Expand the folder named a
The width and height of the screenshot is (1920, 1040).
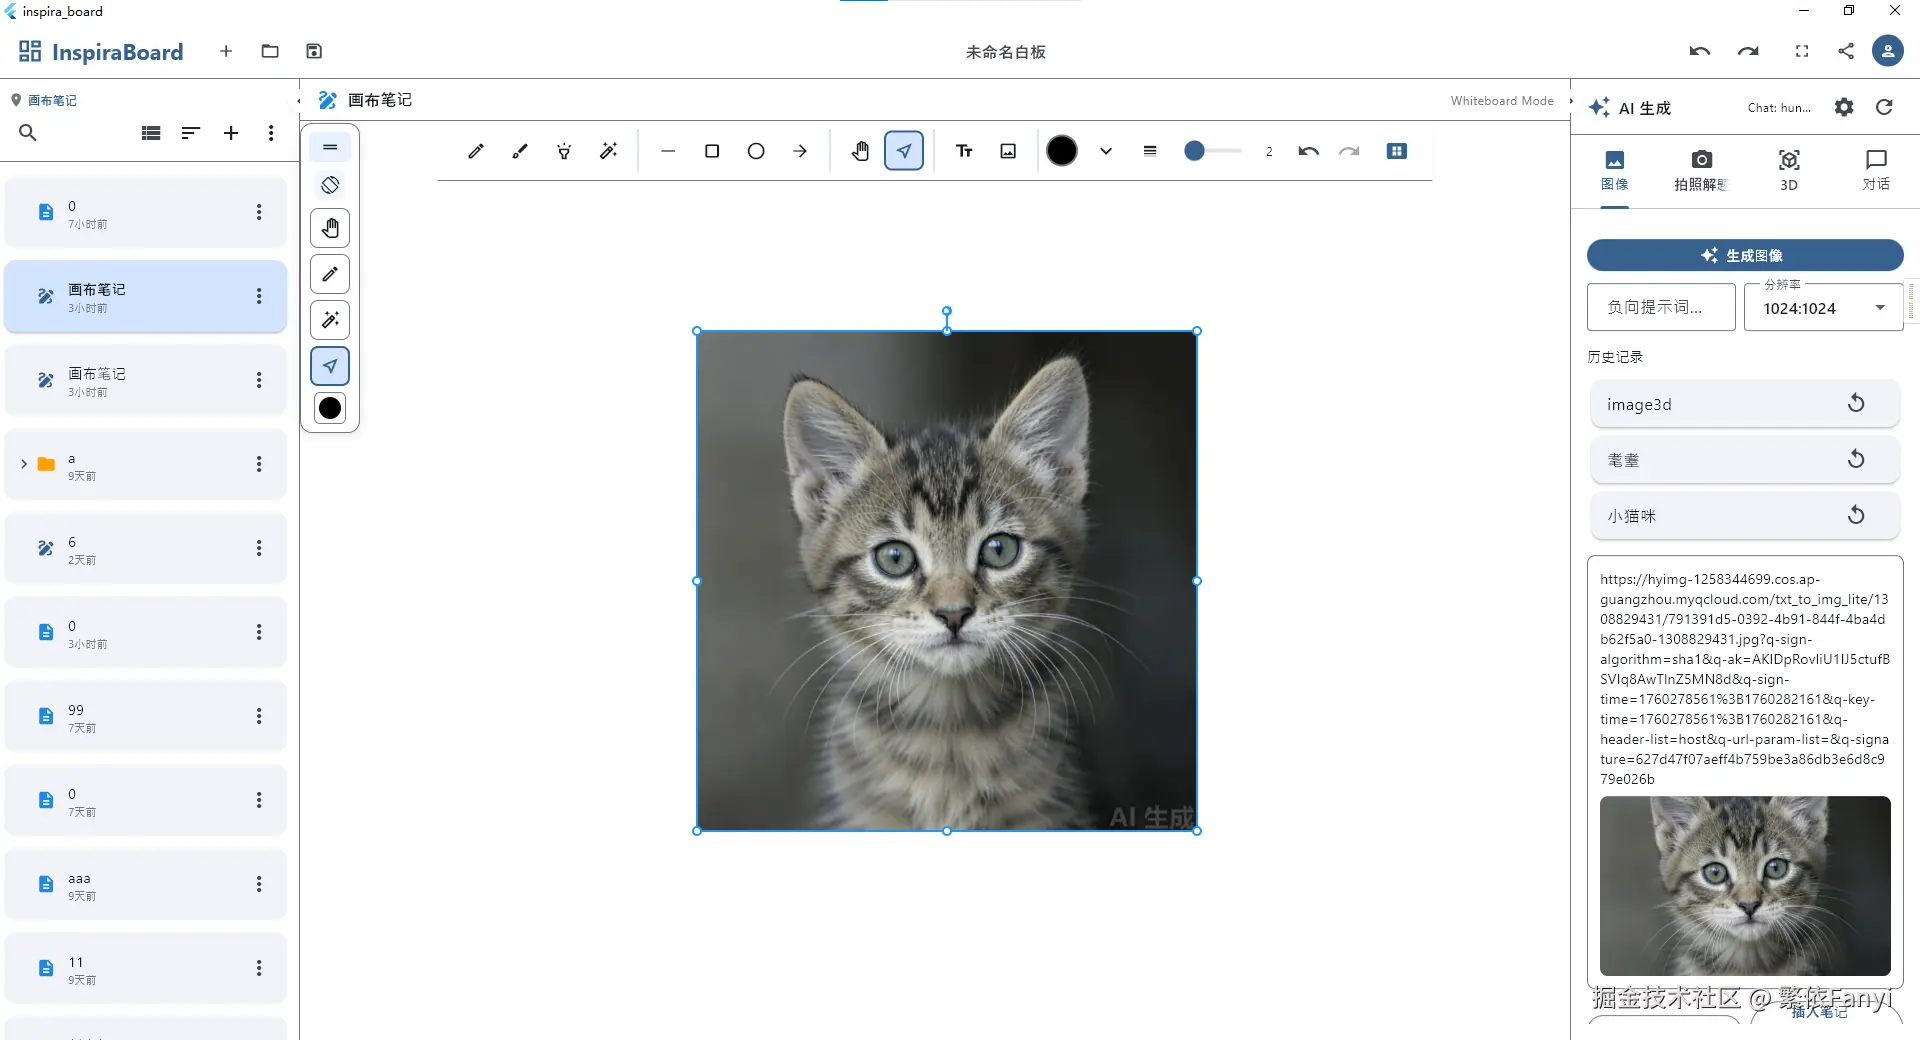coord(24,464)
